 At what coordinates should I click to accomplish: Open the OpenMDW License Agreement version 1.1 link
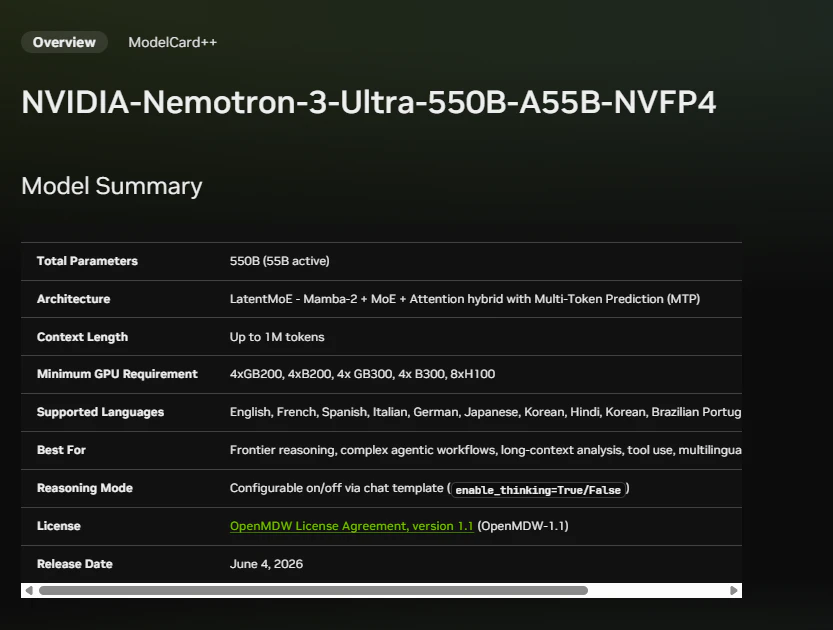pos(351,526)
